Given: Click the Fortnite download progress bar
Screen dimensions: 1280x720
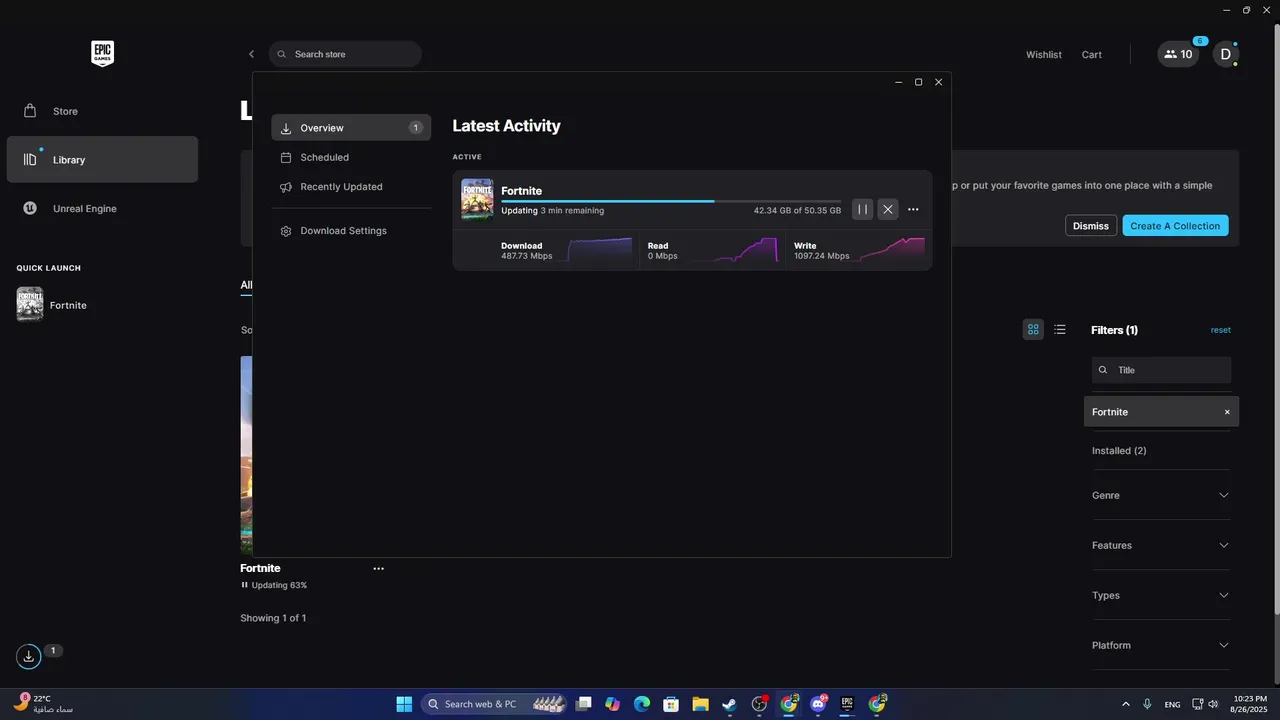Looking at the screenshot, I should pyautogui.click(x=671, y=201).
